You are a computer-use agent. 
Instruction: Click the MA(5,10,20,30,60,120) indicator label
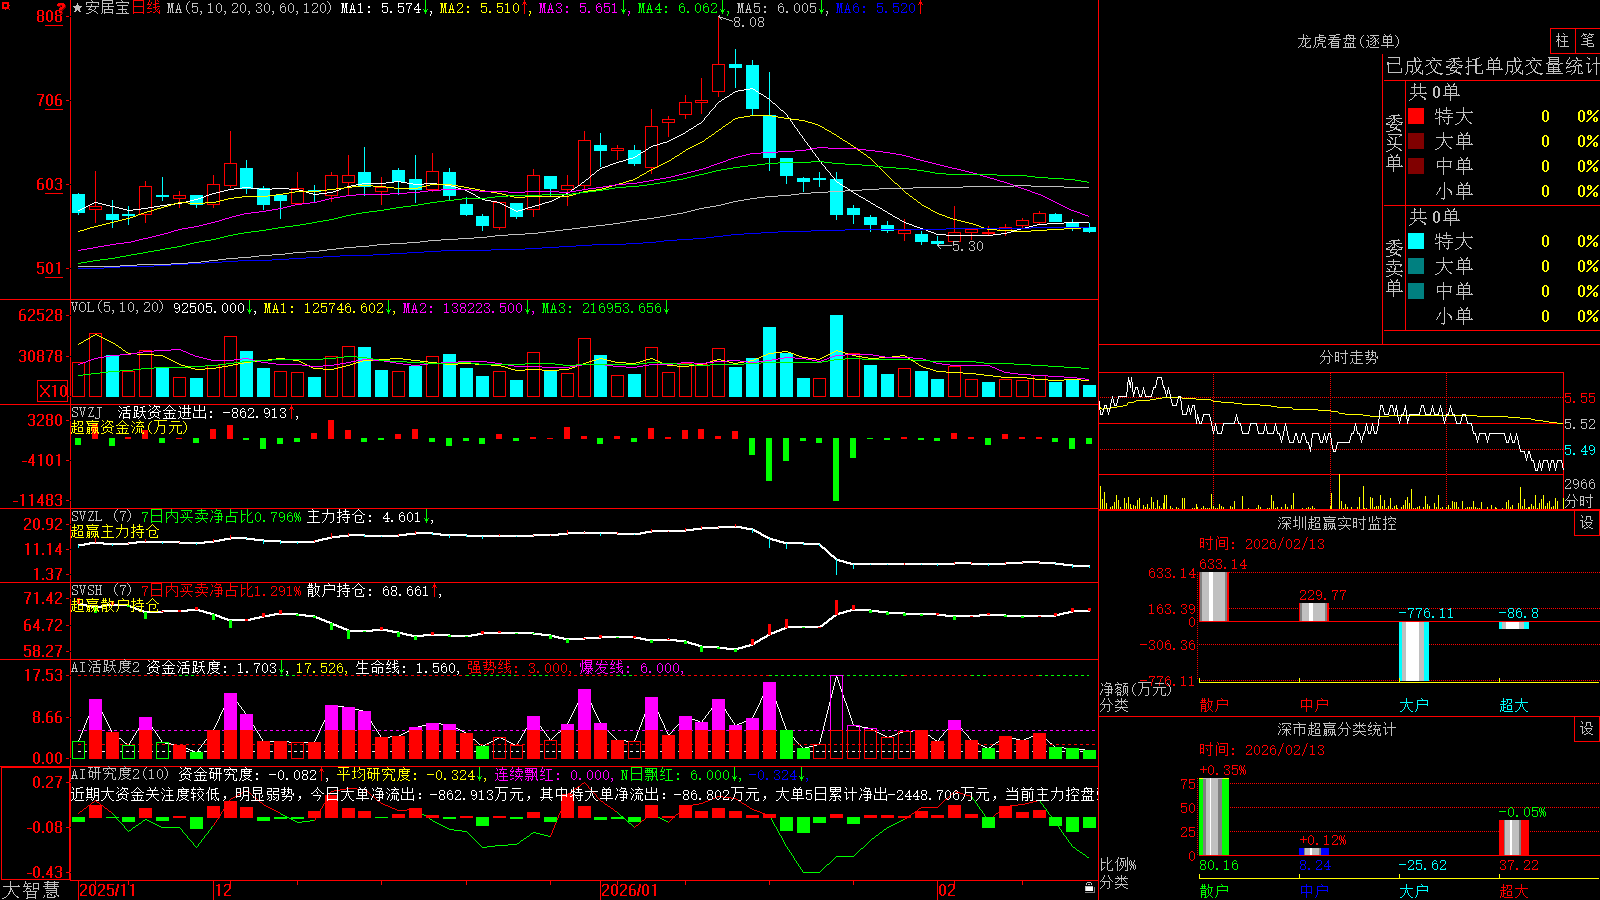tap(249, 8)
